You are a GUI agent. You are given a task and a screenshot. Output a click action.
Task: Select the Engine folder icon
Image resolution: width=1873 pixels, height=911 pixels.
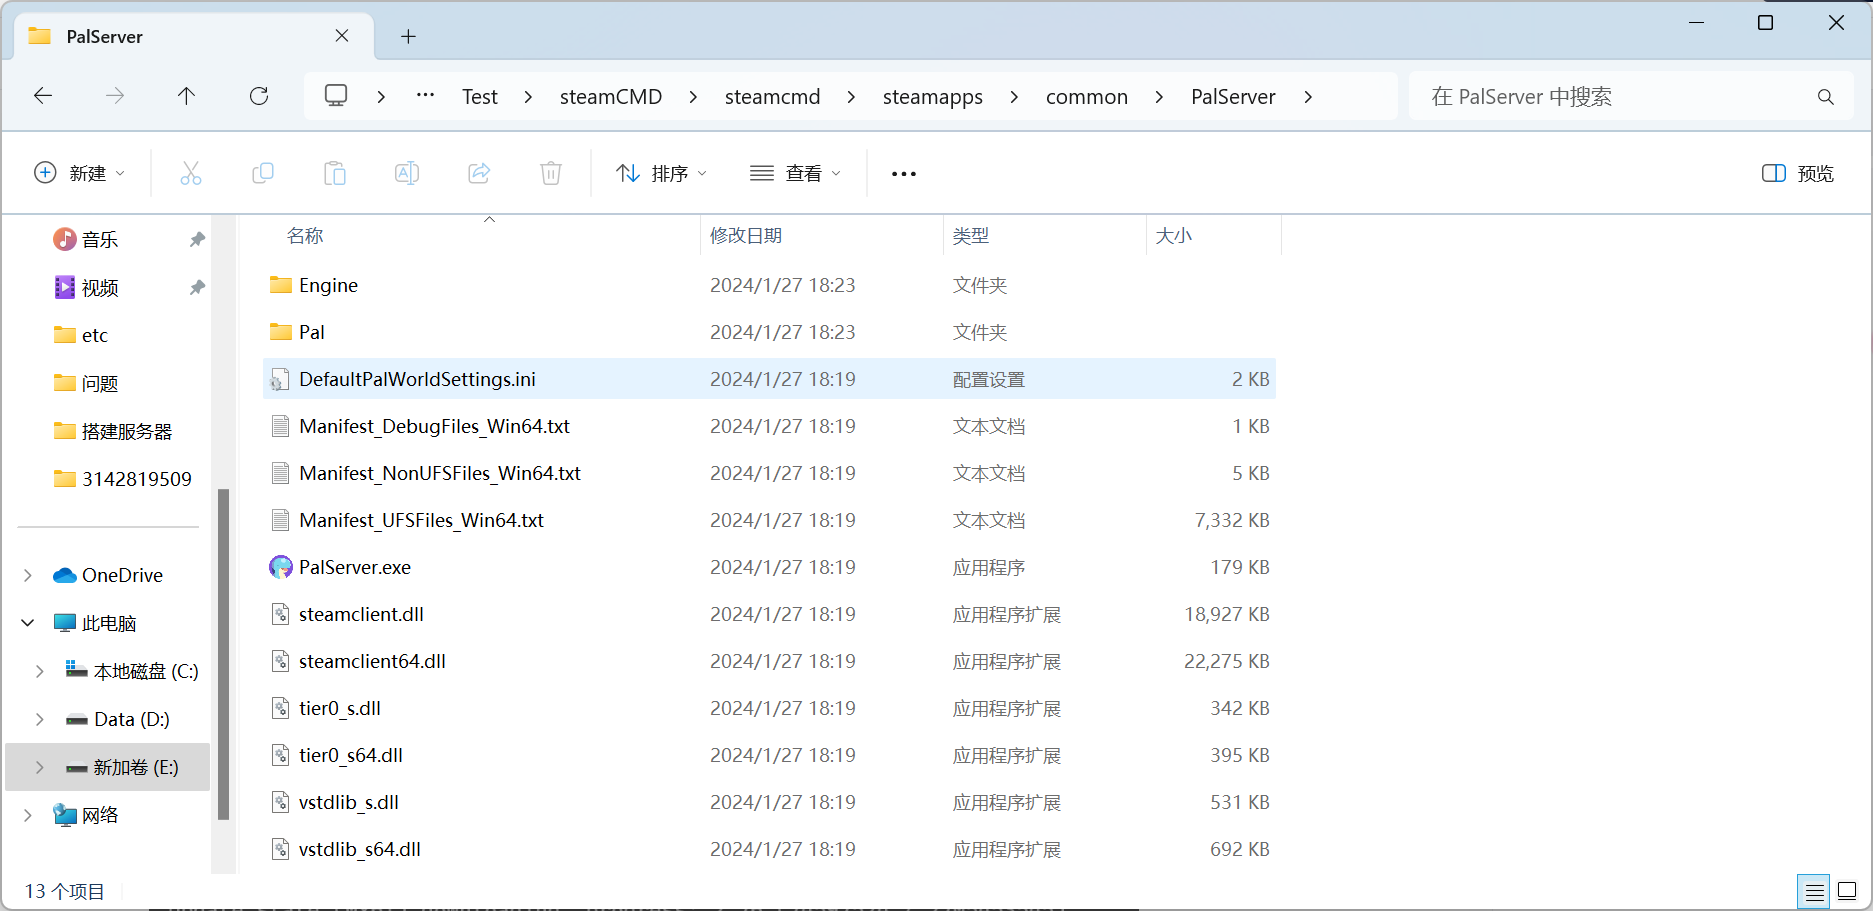[281, 285]
